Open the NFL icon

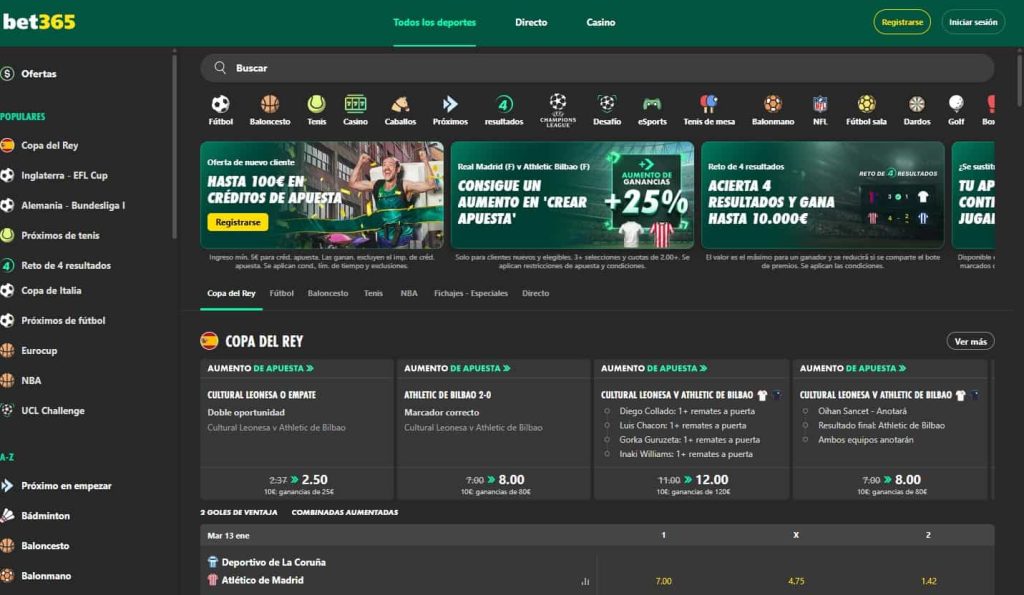(x=820, y=103)
